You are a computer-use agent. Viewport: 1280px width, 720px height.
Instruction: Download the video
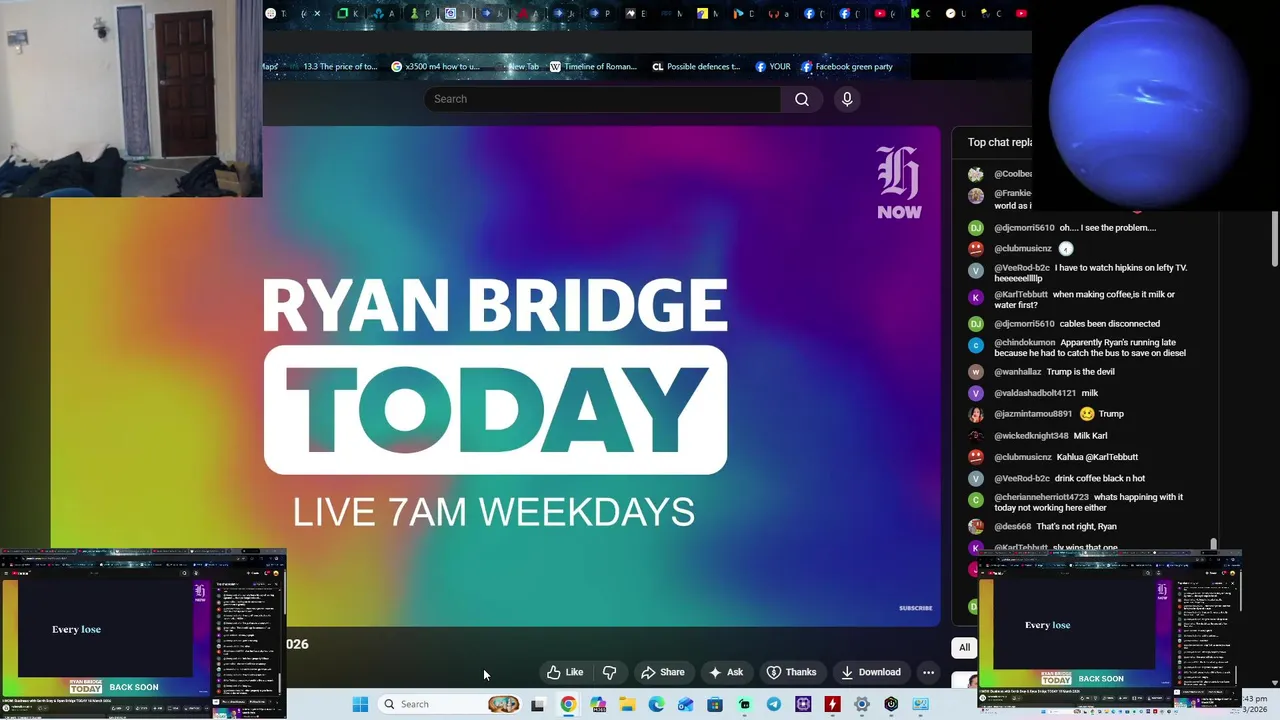tap(870, 672)
